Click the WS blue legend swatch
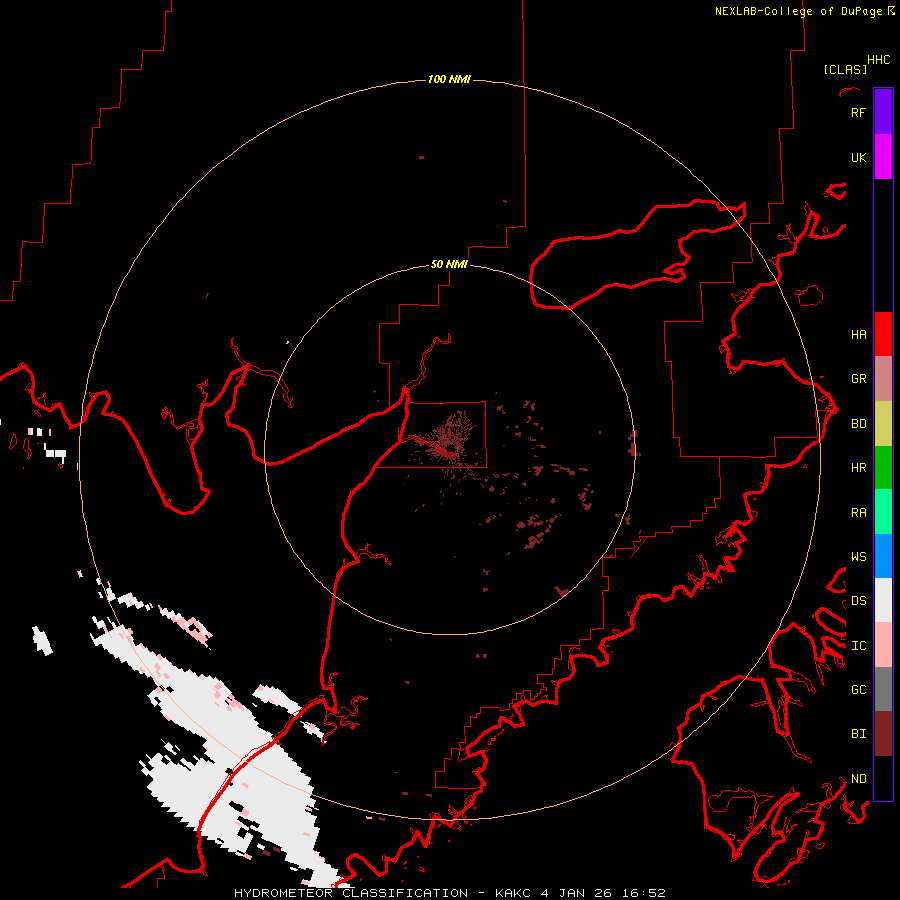 [x=883, y=556]
